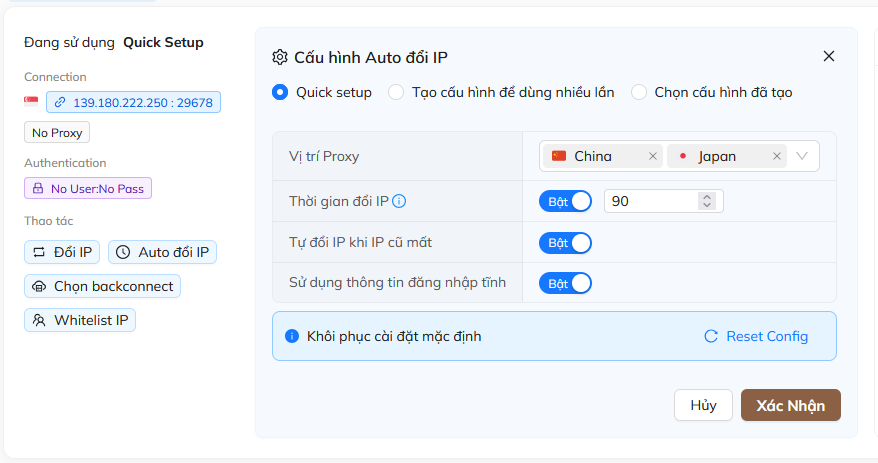
Task: Choose Chọn cấu hình đã tạo option
Action: (639, 92)
